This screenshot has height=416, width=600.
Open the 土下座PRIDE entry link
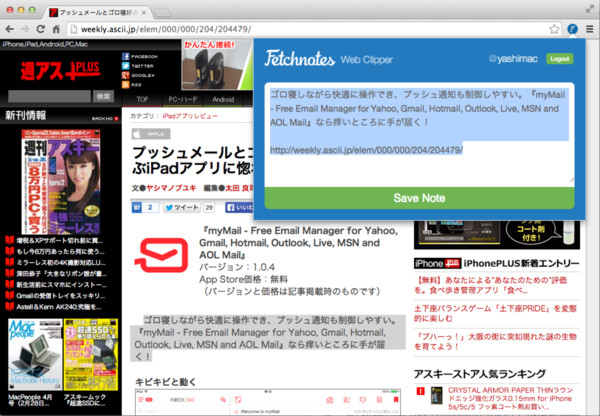[x=496, y=313]
